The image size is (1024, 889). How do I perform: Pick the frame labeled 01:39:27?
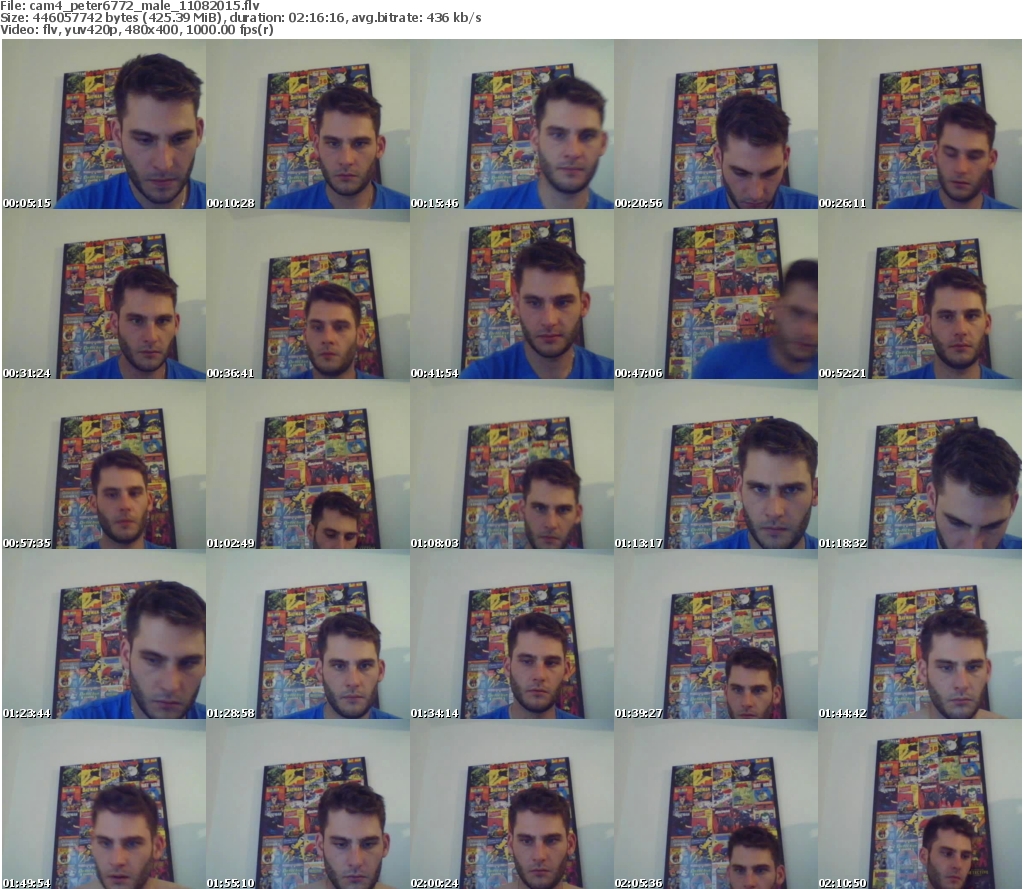pos(716,634)
